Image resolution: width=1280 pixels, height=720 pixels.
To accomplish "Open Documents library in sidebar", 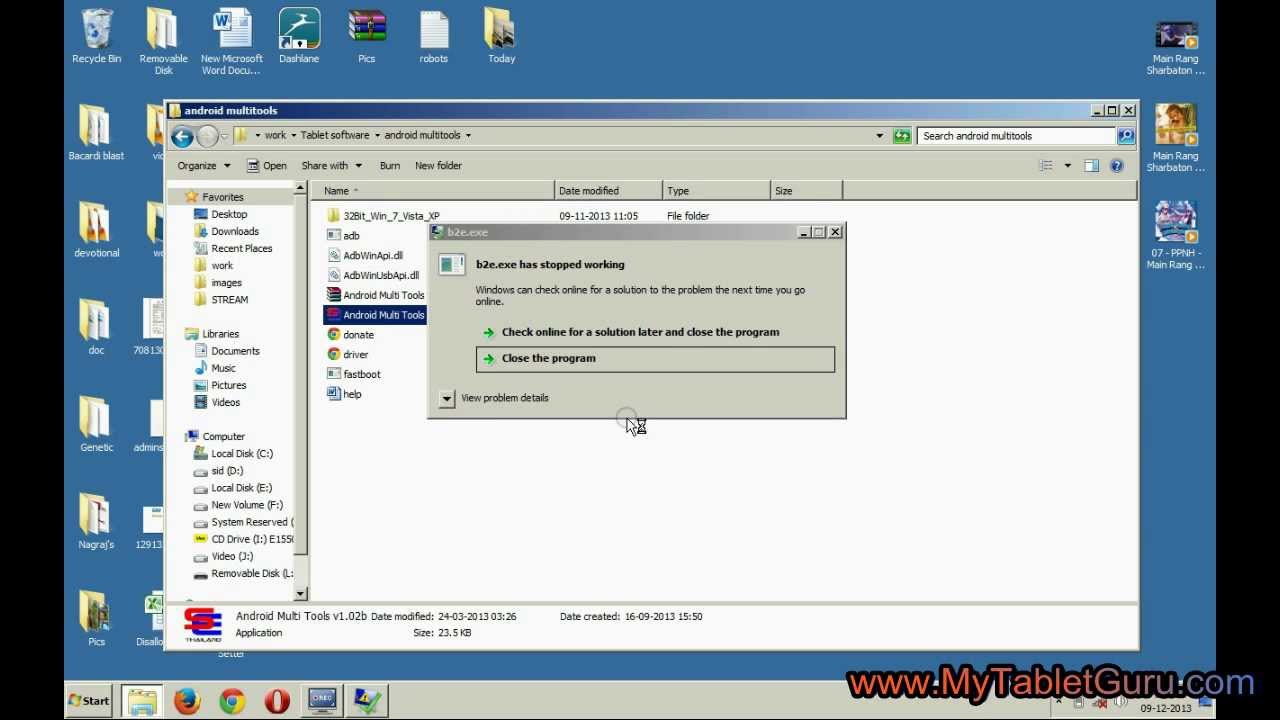I will point(235,352).
